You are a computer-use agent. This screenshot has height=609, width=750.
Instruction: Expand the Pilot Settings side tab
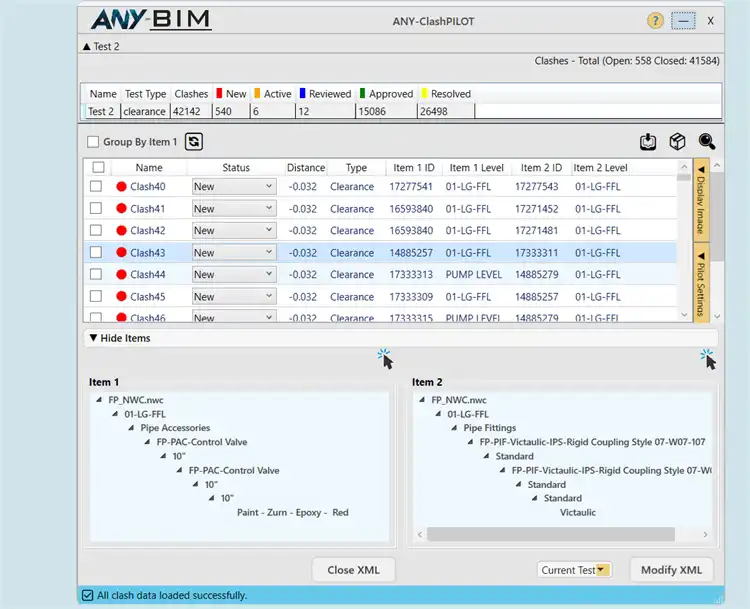pyautogui.click(x=701, y=284)
